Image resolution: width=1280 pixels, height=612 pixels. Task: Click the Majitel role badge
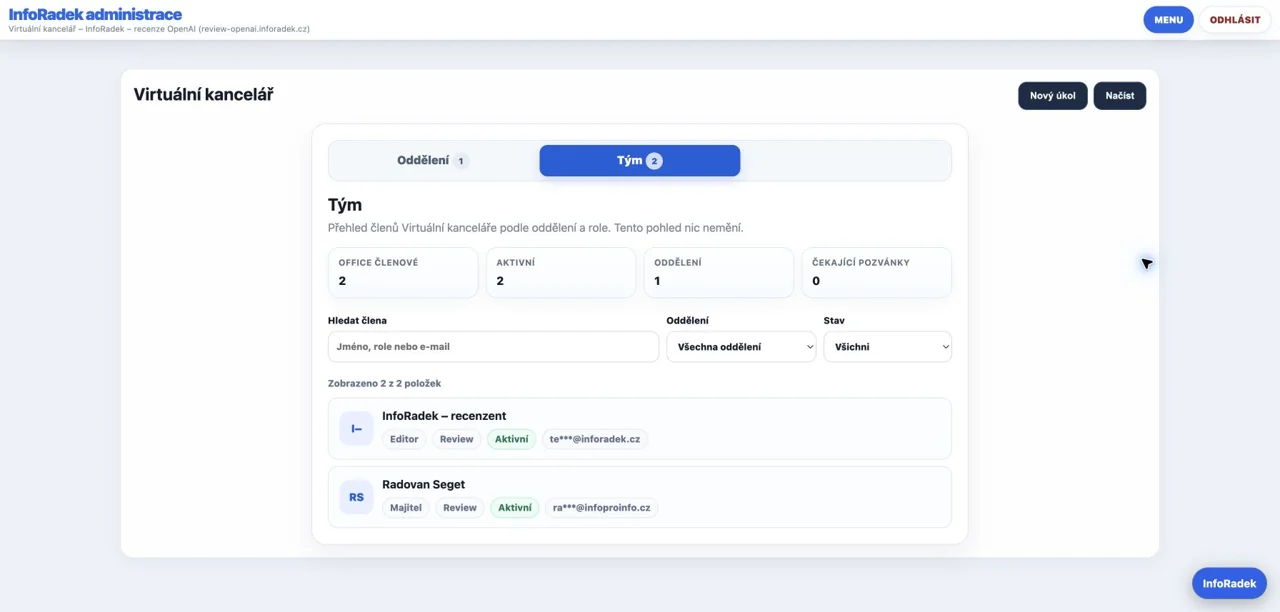point(406,508)
